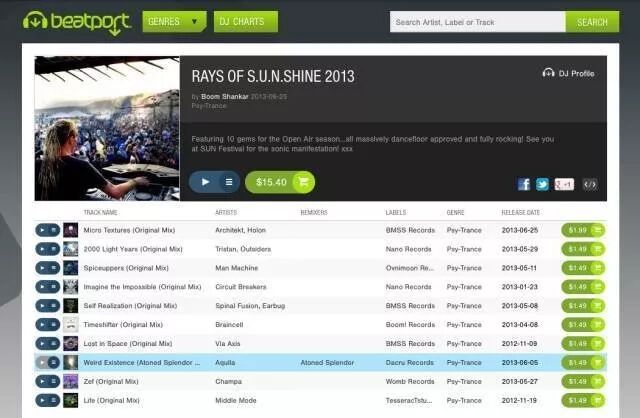Open artist Circuit Breakers
Viewport: 640px width, 418px height.
pos(241,287)
